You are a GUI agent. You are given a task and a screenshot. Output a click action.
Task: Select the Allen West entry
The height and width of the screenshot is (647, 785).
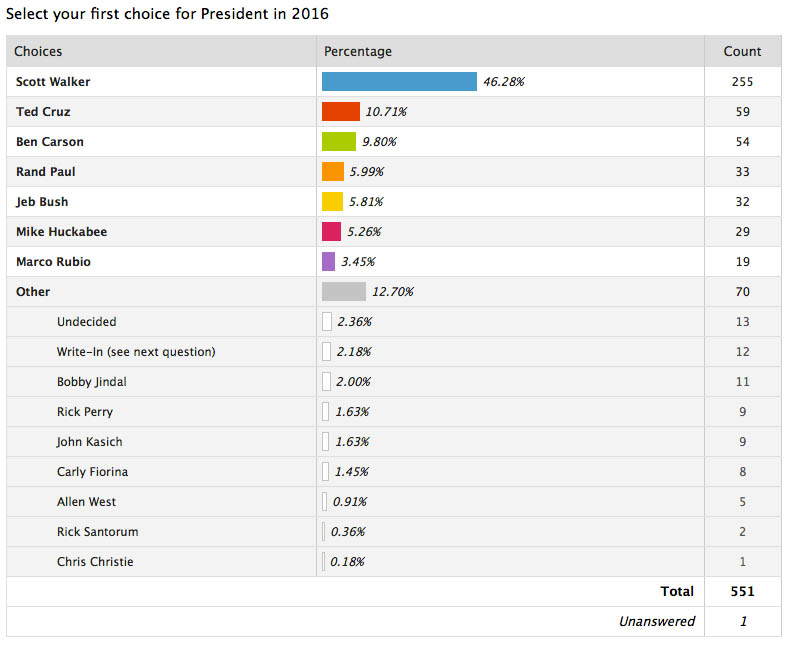pyautogui.click(x=86, y=502)
